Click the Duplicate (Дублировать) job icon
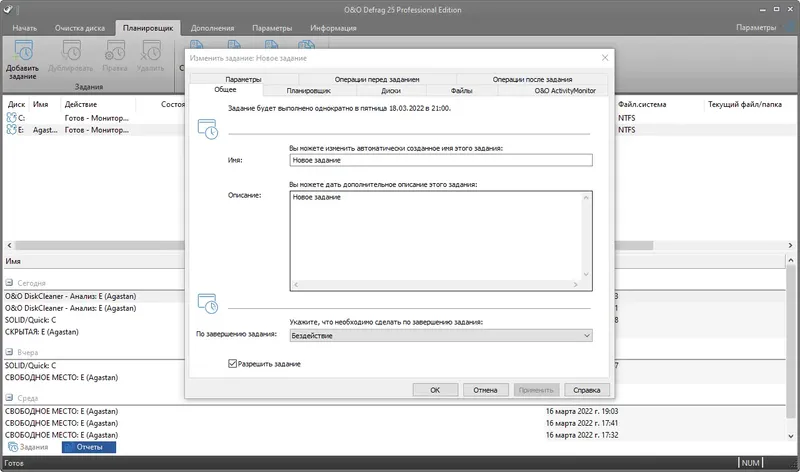The image size is (800, 472). 70,51
